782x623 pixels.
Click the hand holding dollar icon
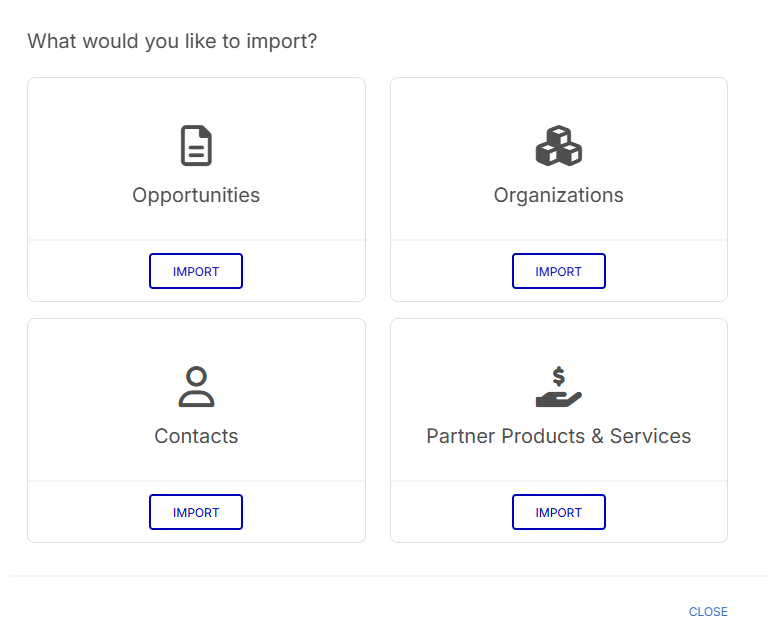tap(558, 397)
